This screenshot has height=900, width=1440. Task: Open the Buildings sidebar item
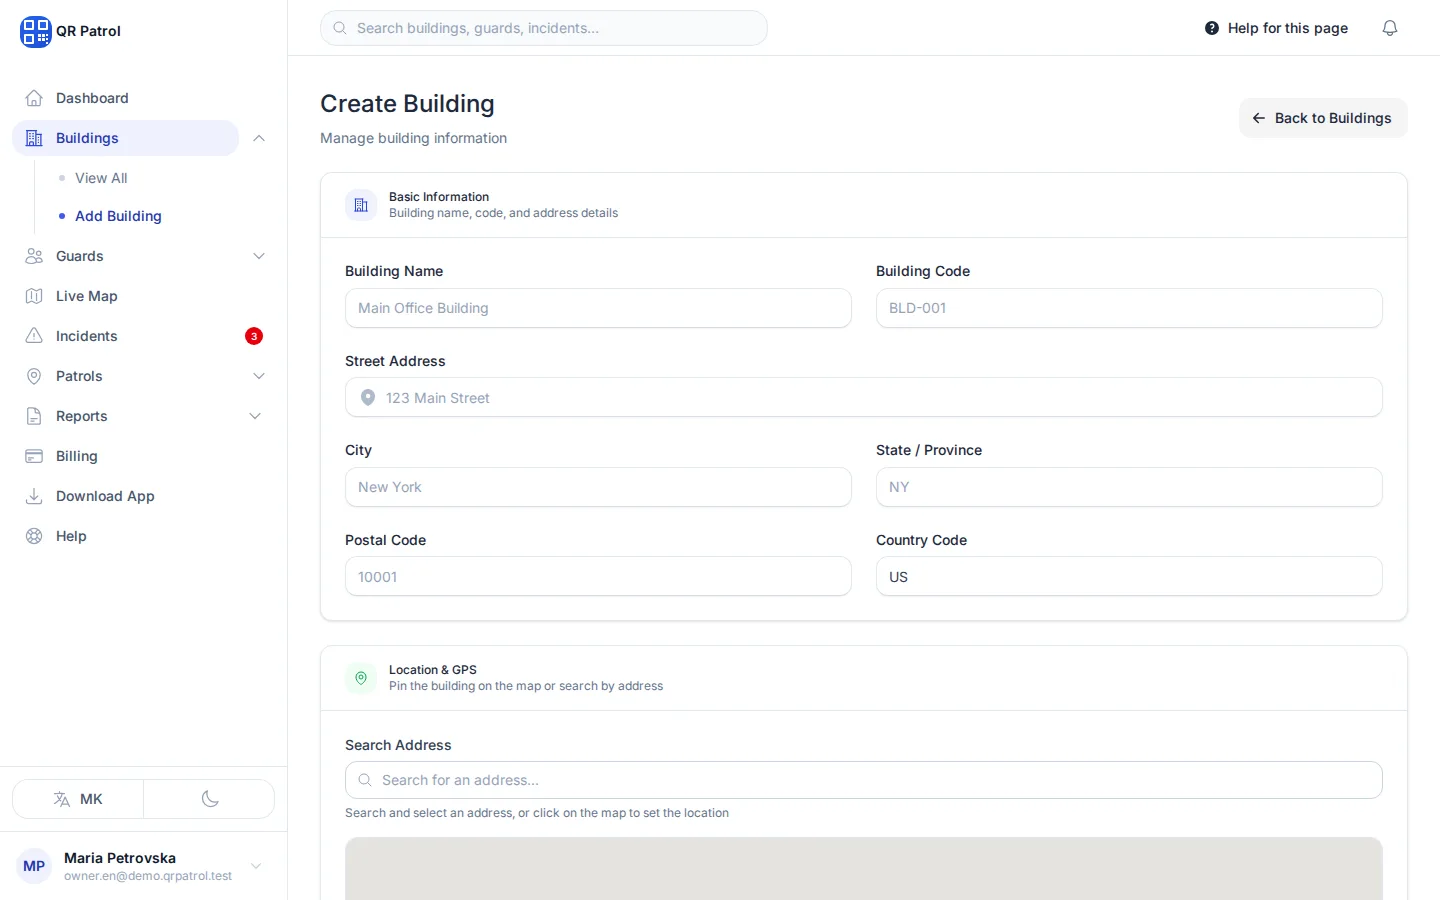pos(125,138)
